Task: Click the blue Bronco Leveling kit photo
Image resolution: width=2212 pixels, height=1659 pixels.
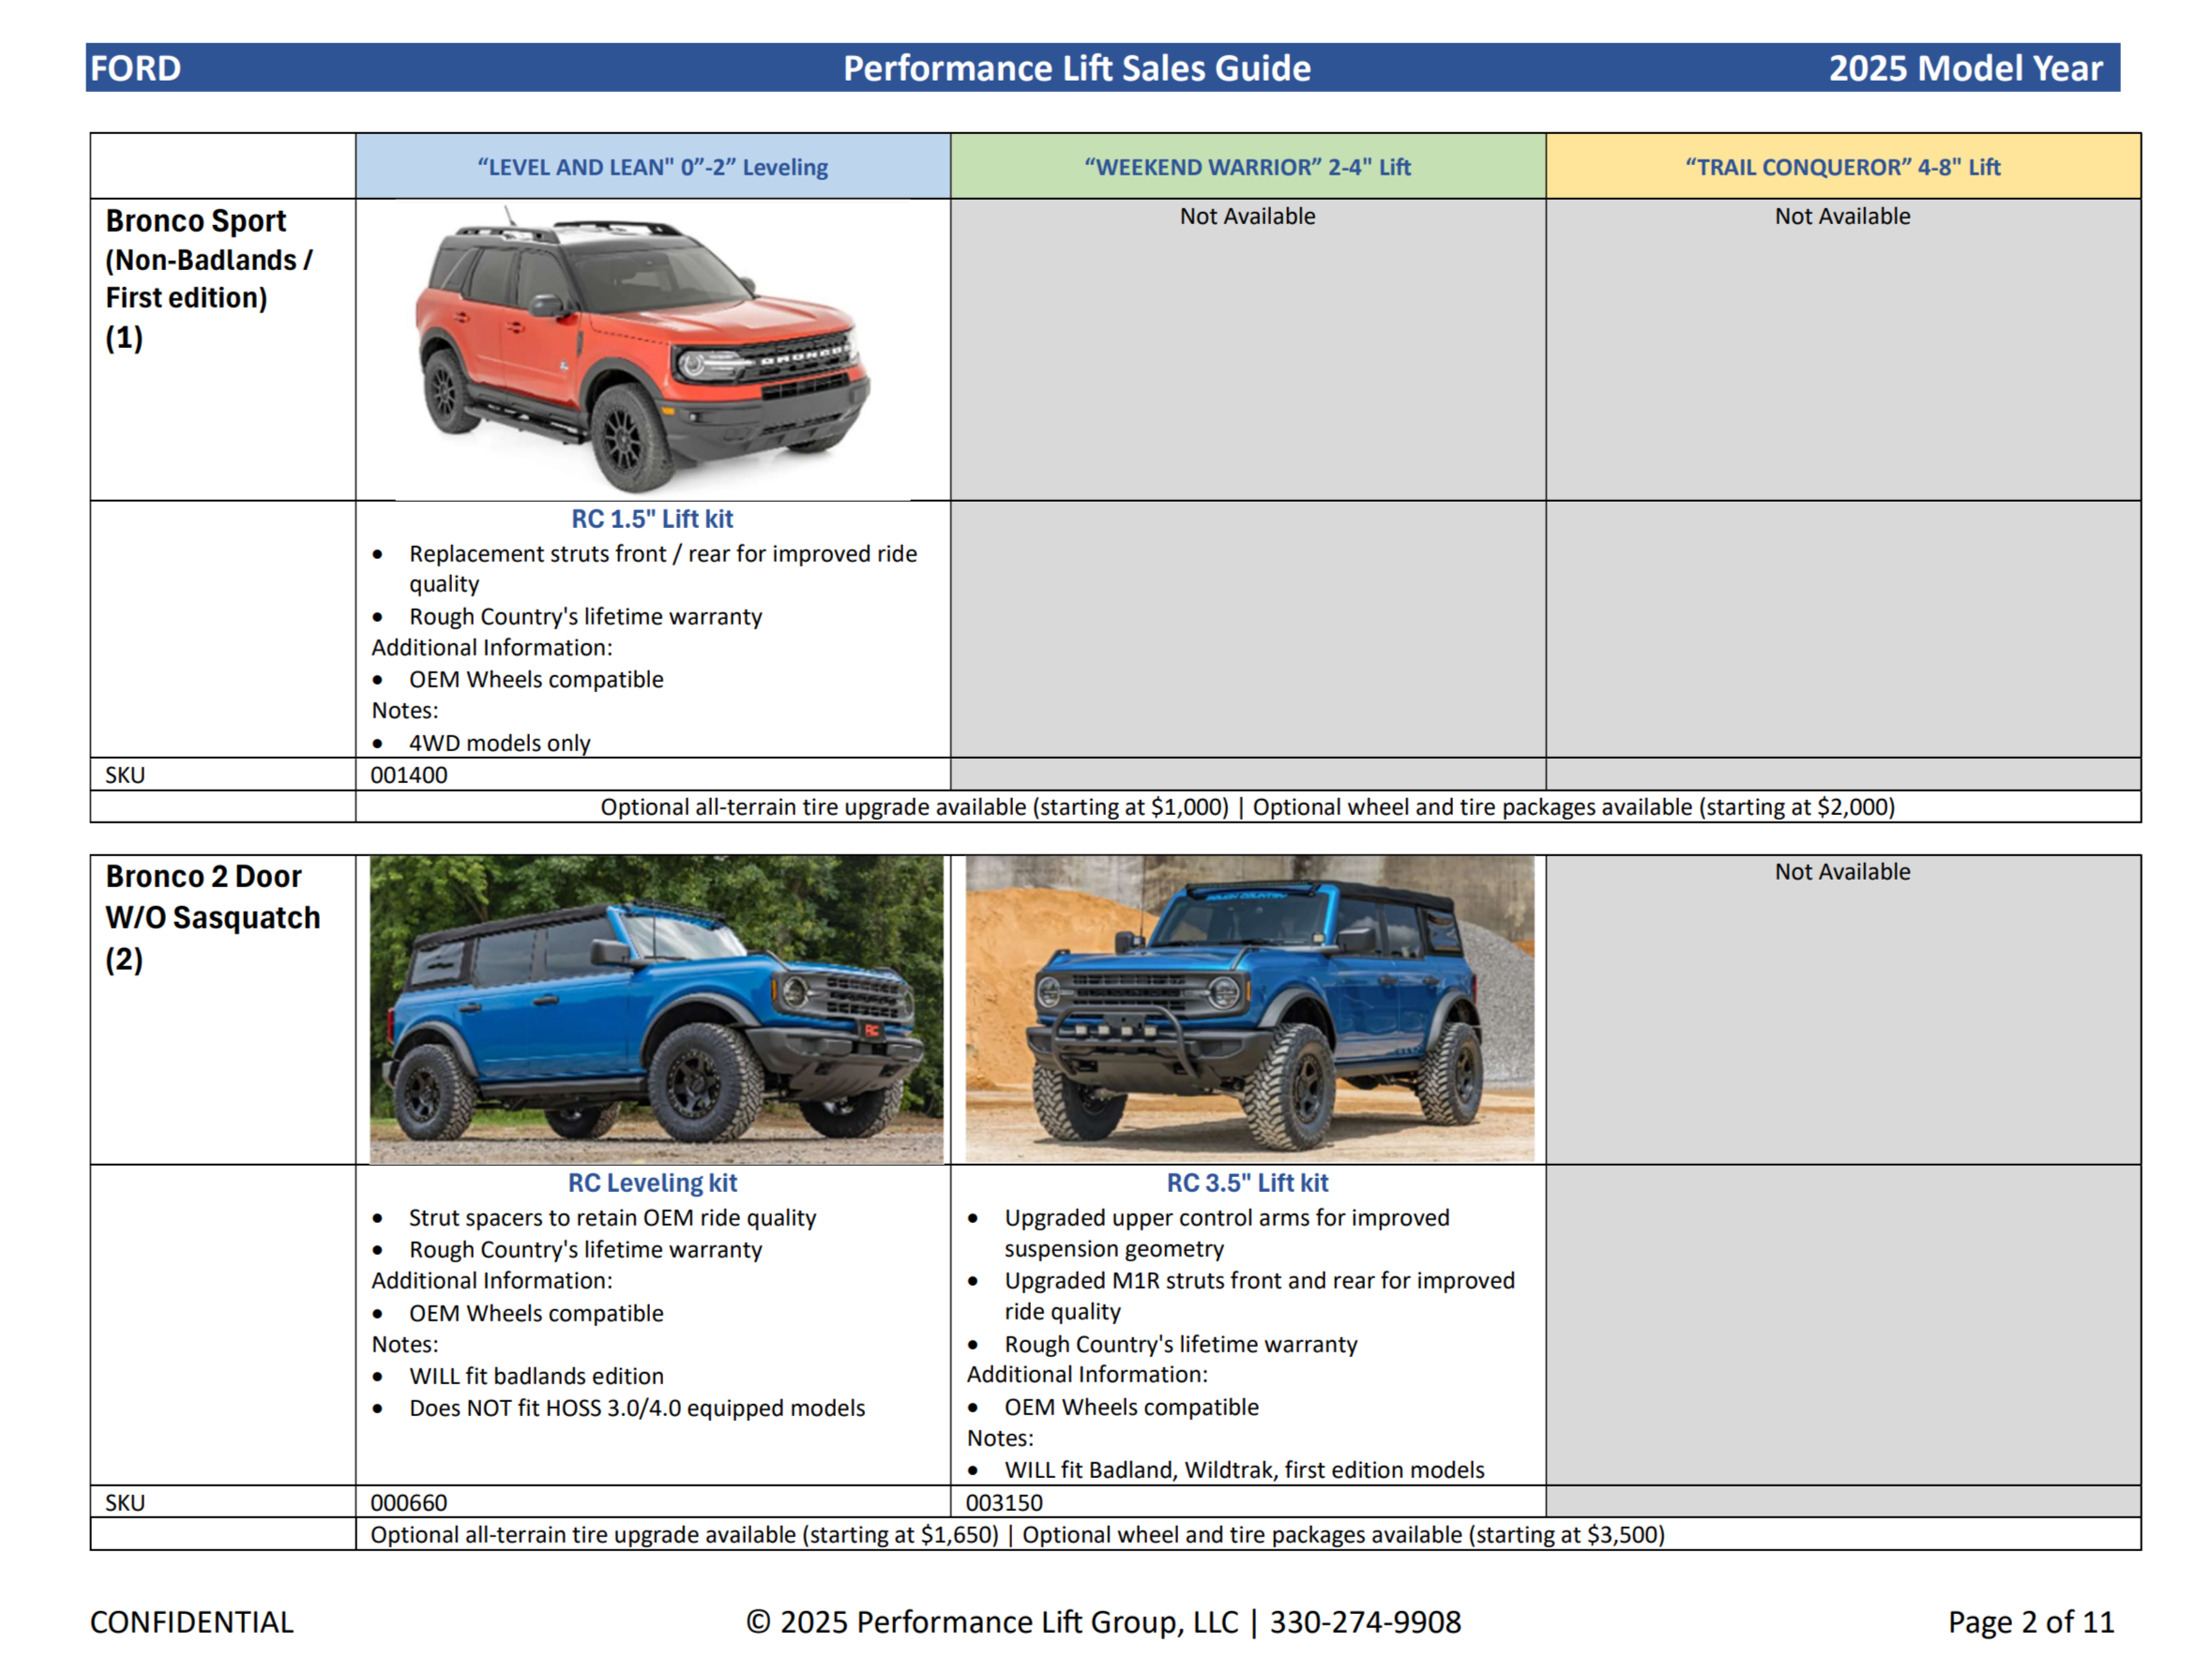Action: (x=656, y=1009)
